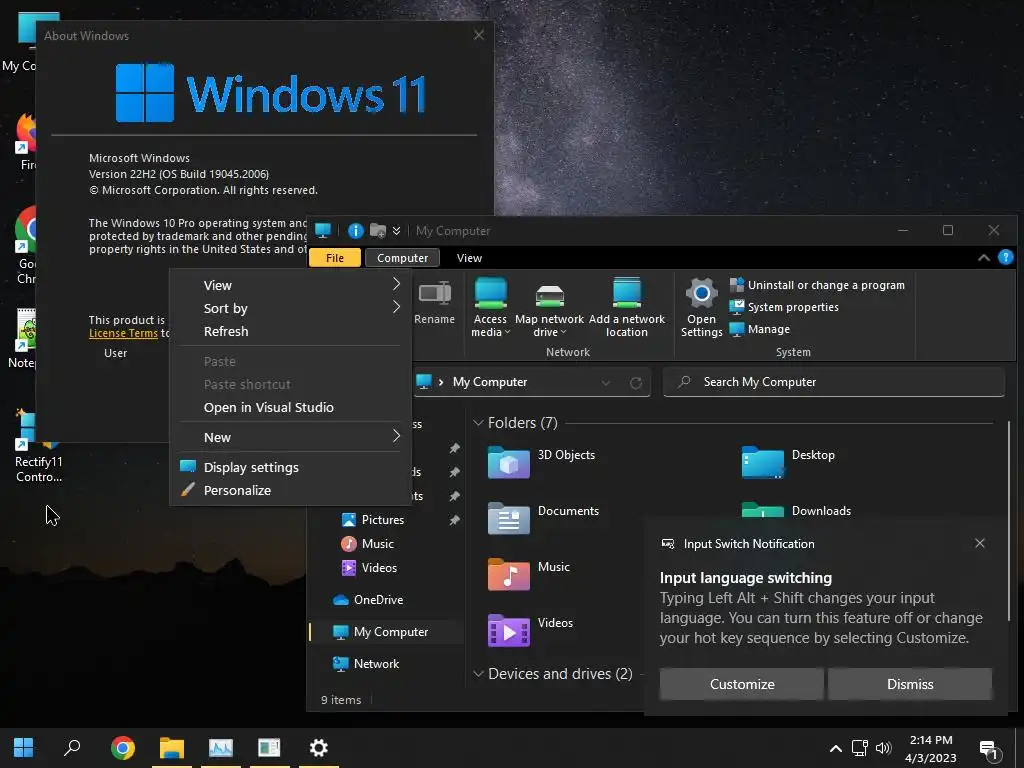
Task: Click the volume speaker tray icon
Action: click(x=883, y=748)
